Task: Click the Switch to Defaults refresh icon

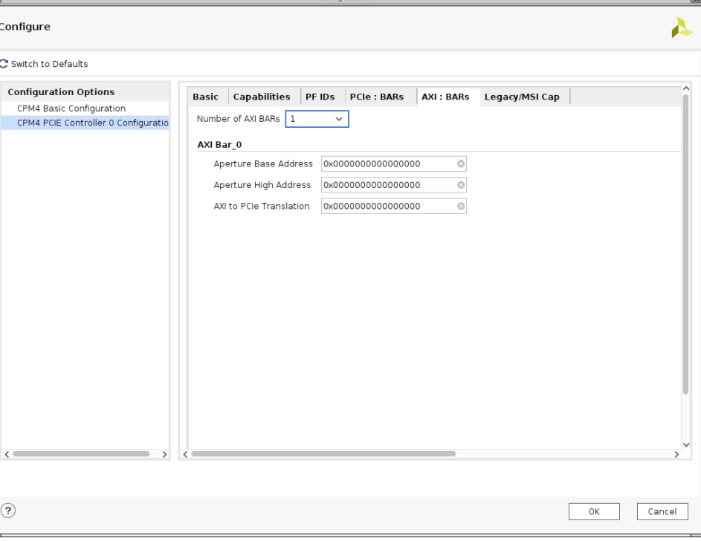Action: [x=4, y=64]
